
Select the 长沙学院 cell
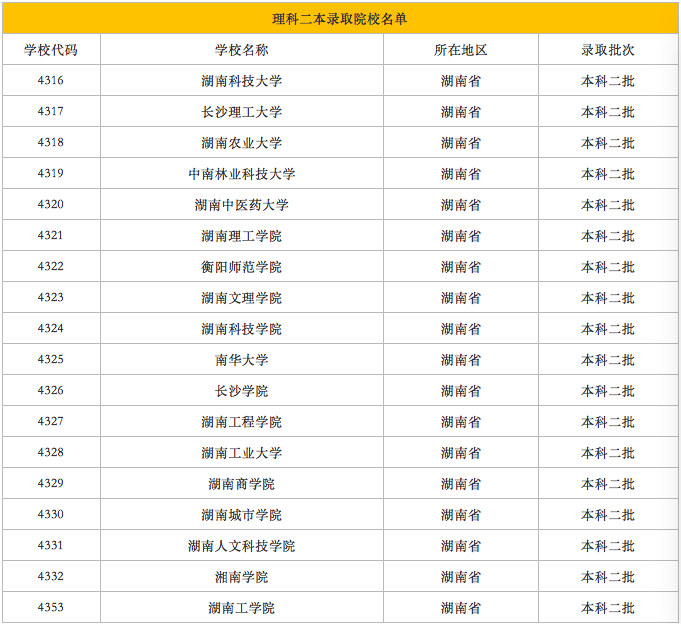tap(241, 391)
